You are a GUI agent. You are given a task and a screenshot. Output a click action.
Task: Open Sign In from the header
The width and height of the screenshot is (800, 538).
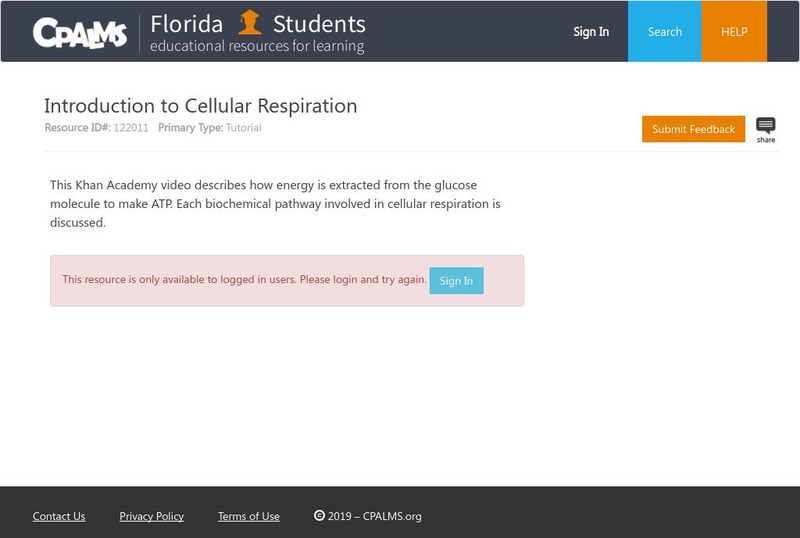coord(591,32)
